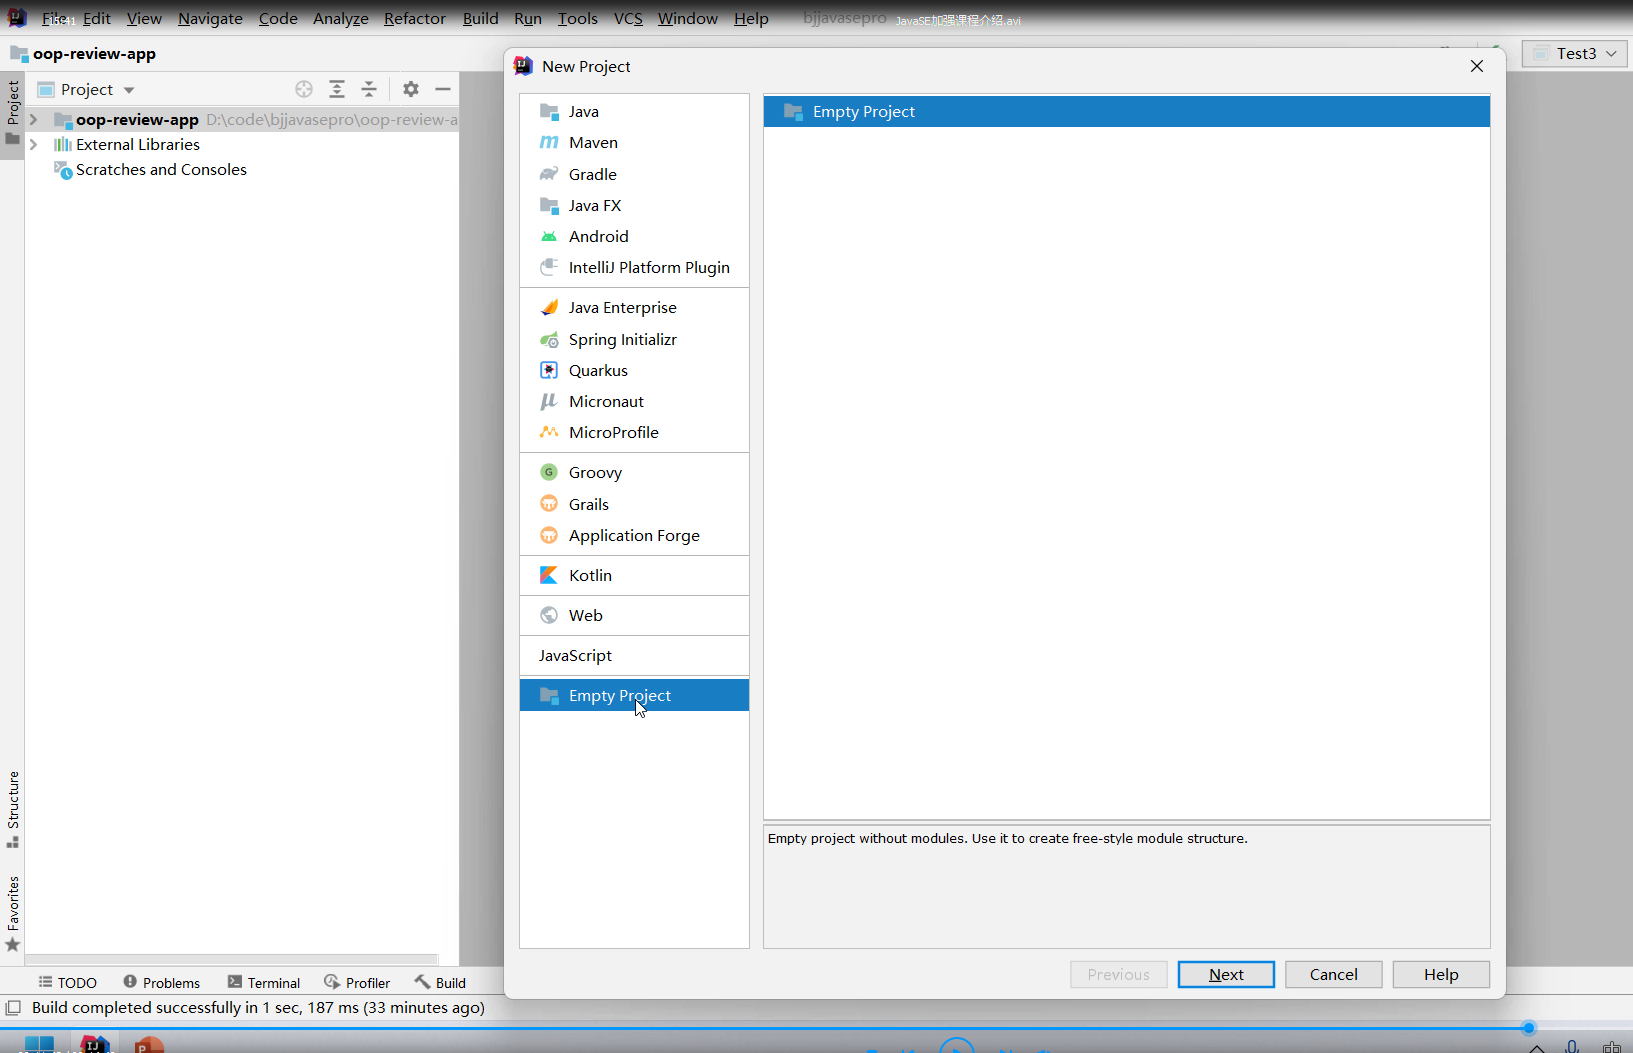Expand the oop-review-app tree node
The height and width of the screenshot is (1053, 1633).
point(33,119)
